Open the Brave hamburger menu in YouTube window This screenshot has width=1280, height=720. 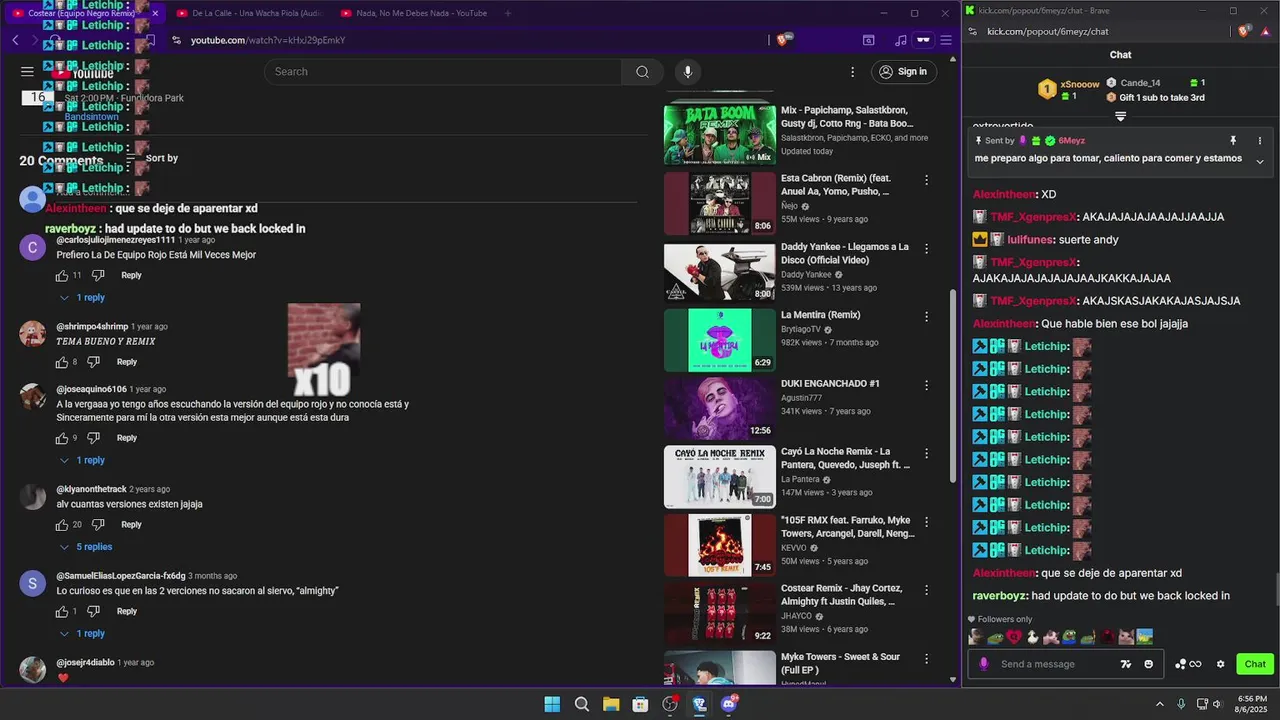[x=946, y=40]
